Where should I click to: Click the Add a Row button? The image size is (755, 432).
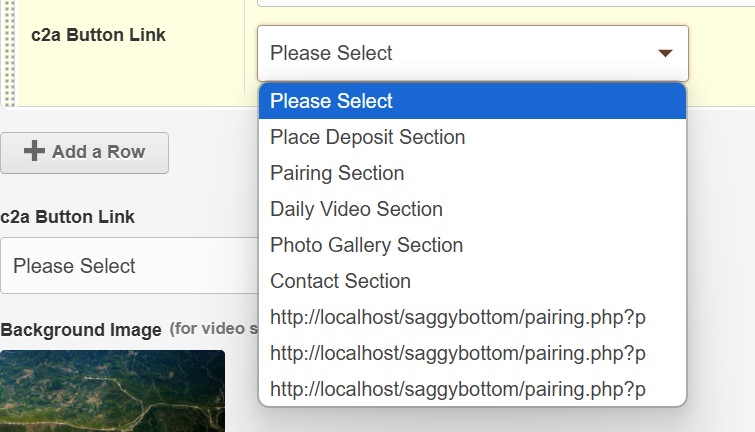[x=84, y=153]
